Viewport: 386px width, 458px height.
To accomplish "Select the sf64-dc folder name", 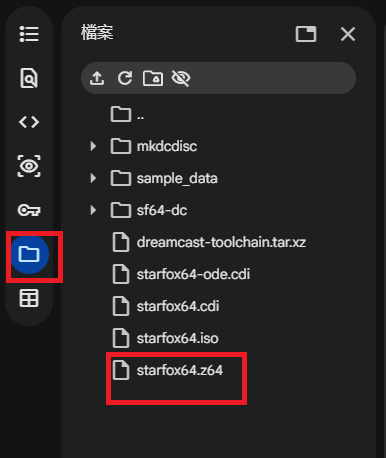I will (162, 210).
